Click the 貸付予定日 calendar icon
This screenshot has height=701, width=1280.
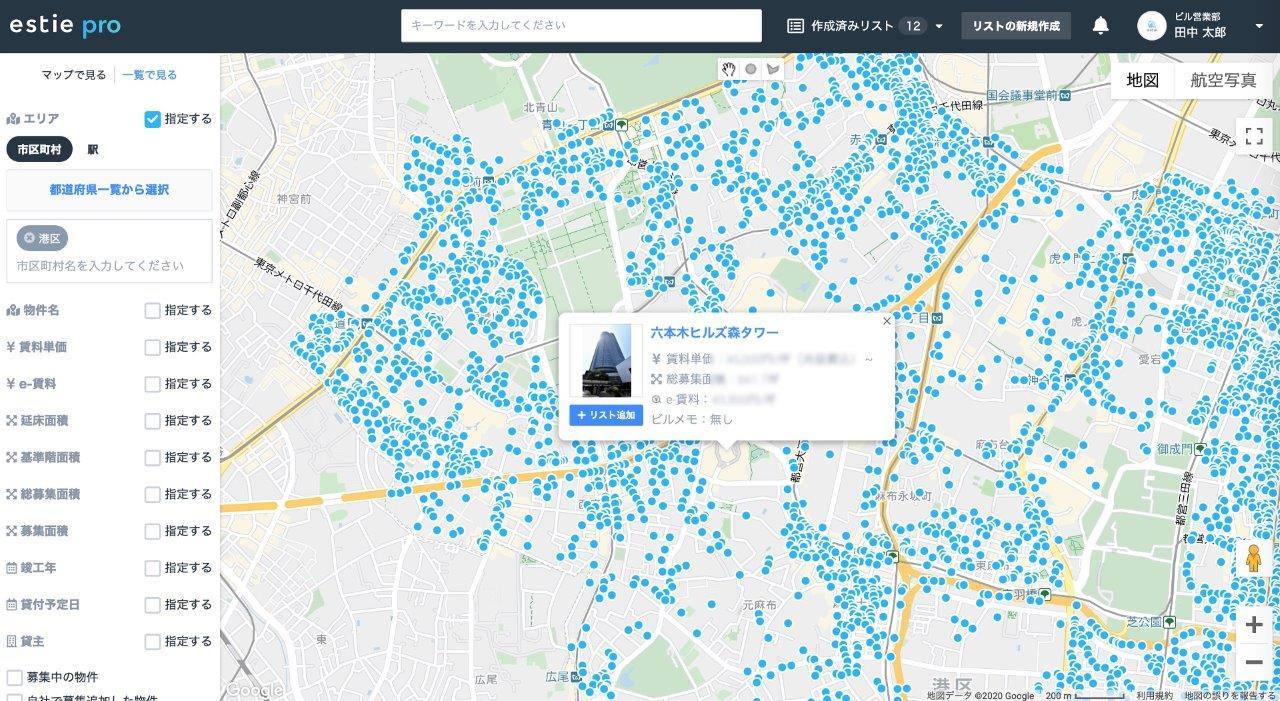coord(12,605)
